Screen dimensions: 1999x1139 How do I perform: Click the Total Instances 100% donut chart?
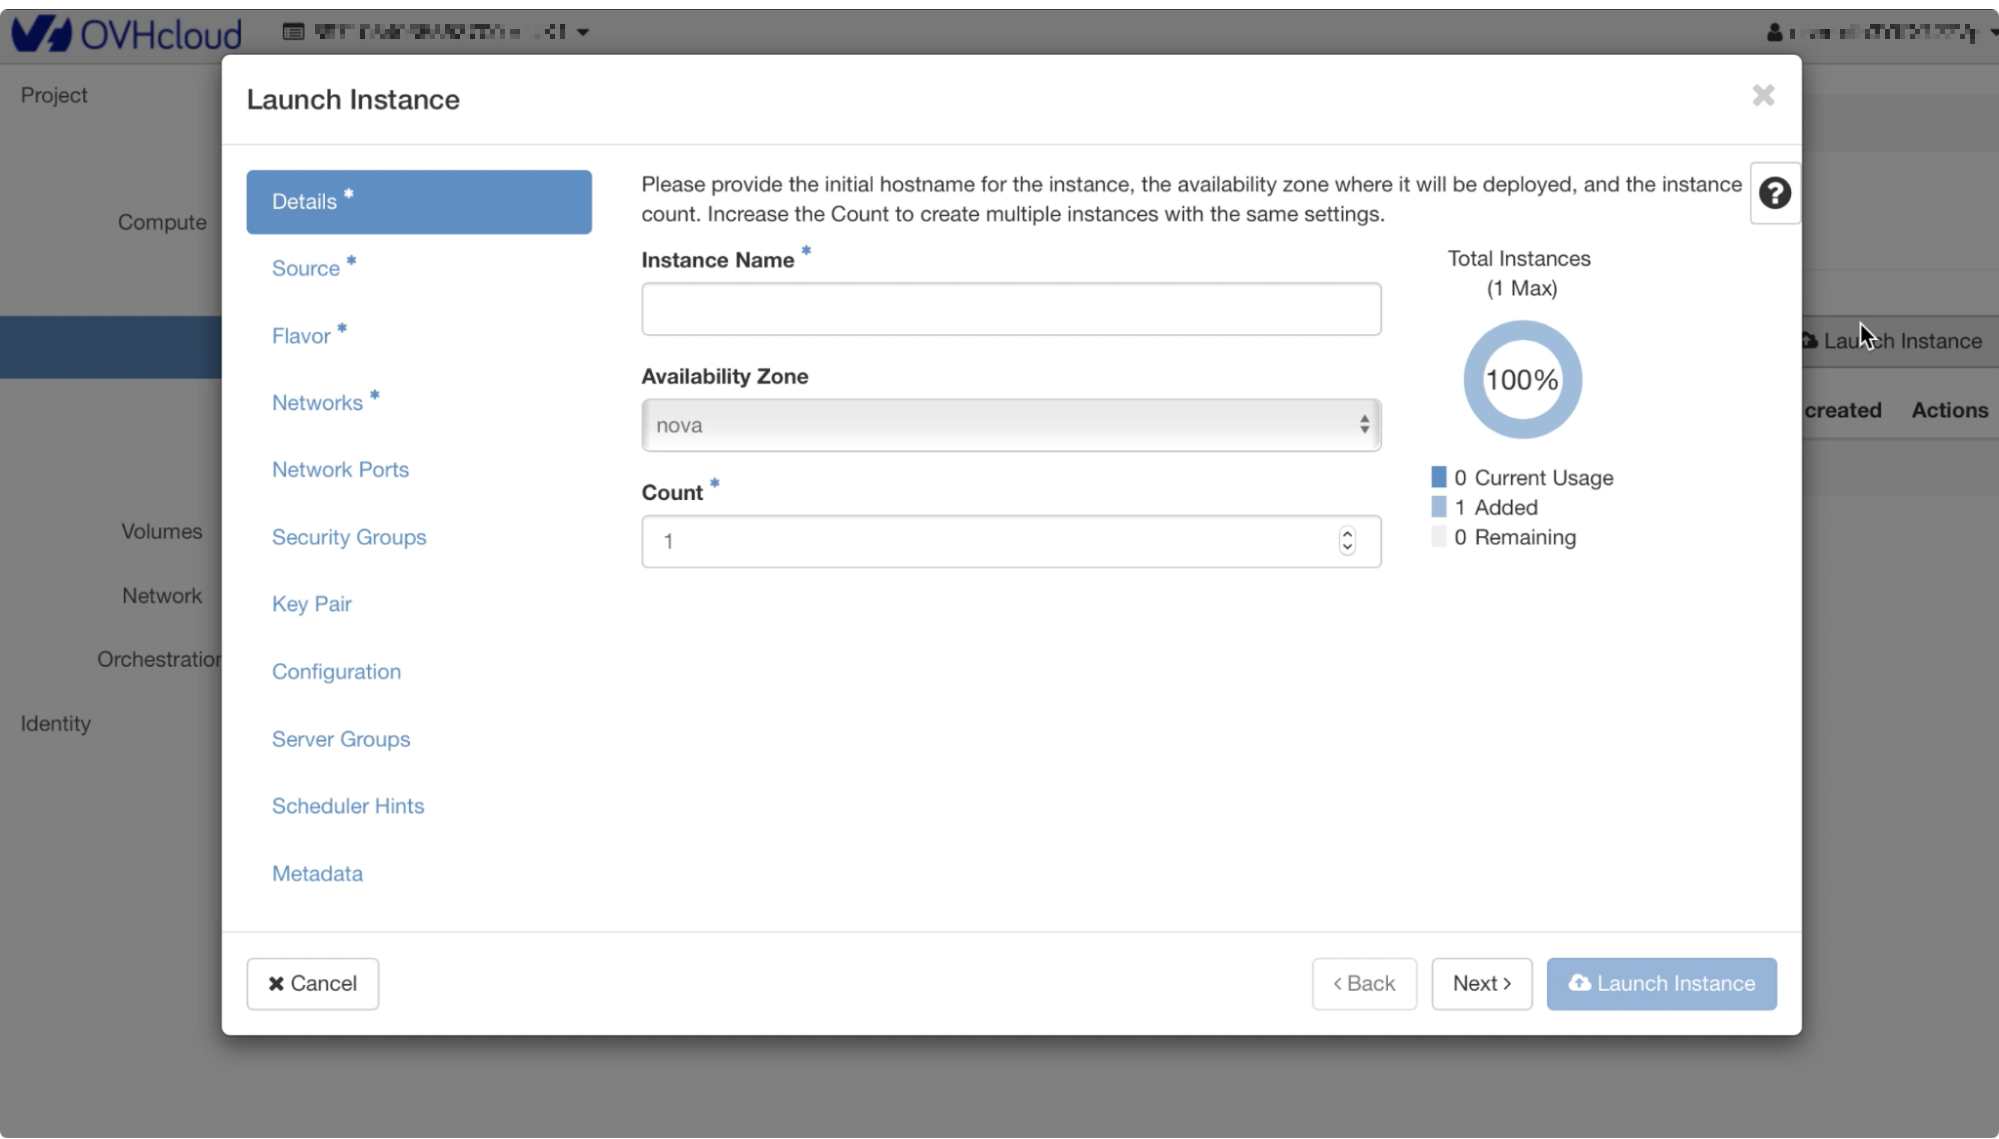coord(1521,380)
